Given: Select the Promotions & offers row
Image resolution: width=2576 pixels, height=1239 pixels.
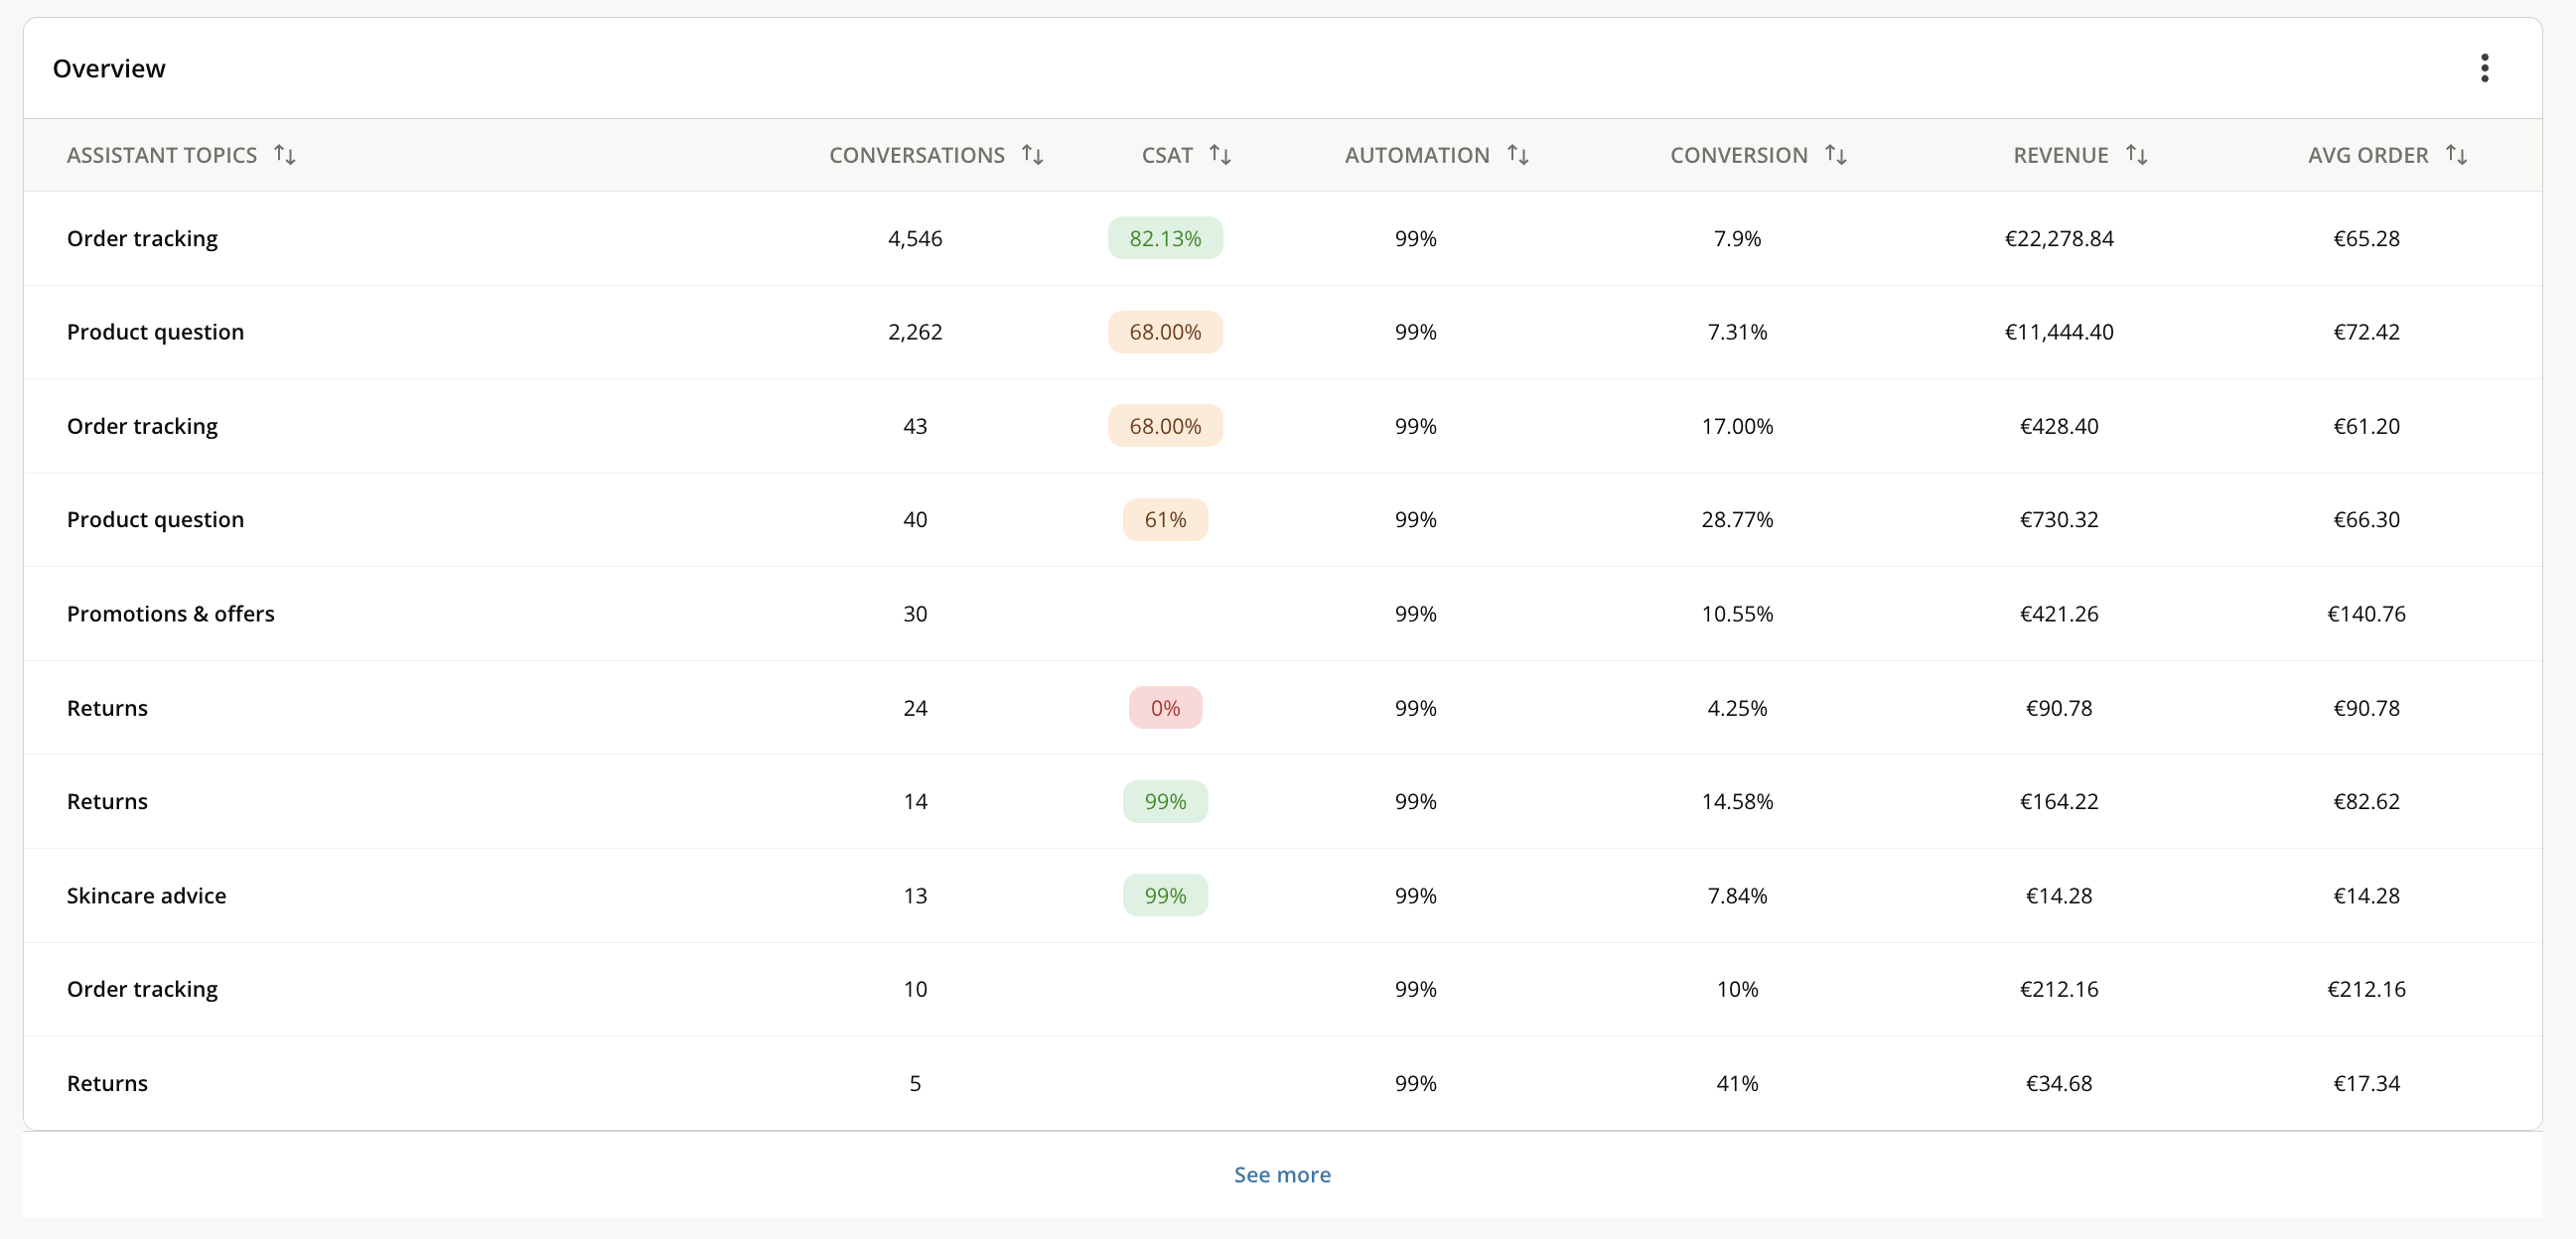Looking at the screenshot, I should coord(1283,613).
